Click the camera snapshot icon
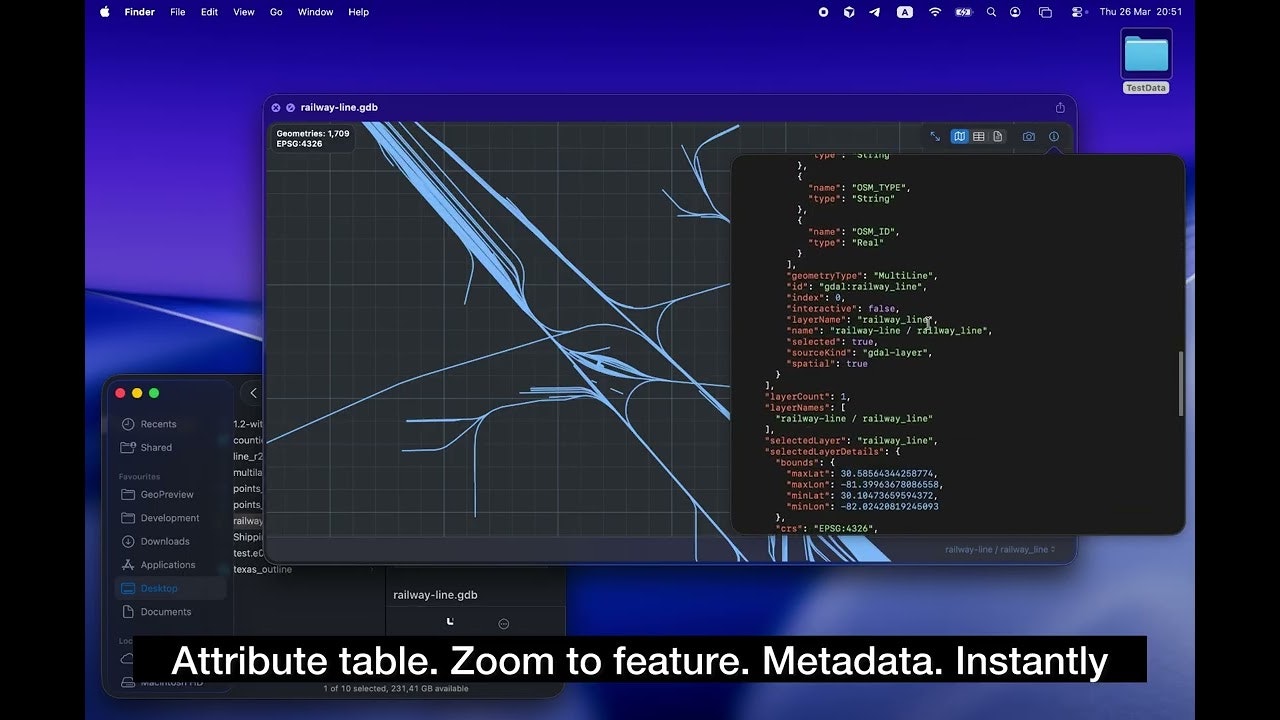Image resolution: width=1280 pixels, height=720 pixels. pos(1028,136)
